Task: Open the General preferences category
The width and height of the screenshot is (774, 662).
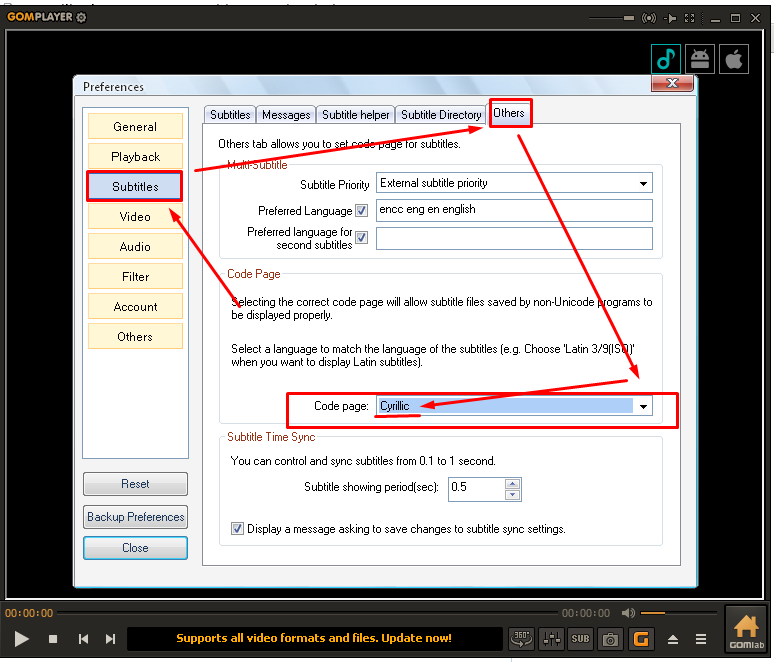Action: point(135,127)
